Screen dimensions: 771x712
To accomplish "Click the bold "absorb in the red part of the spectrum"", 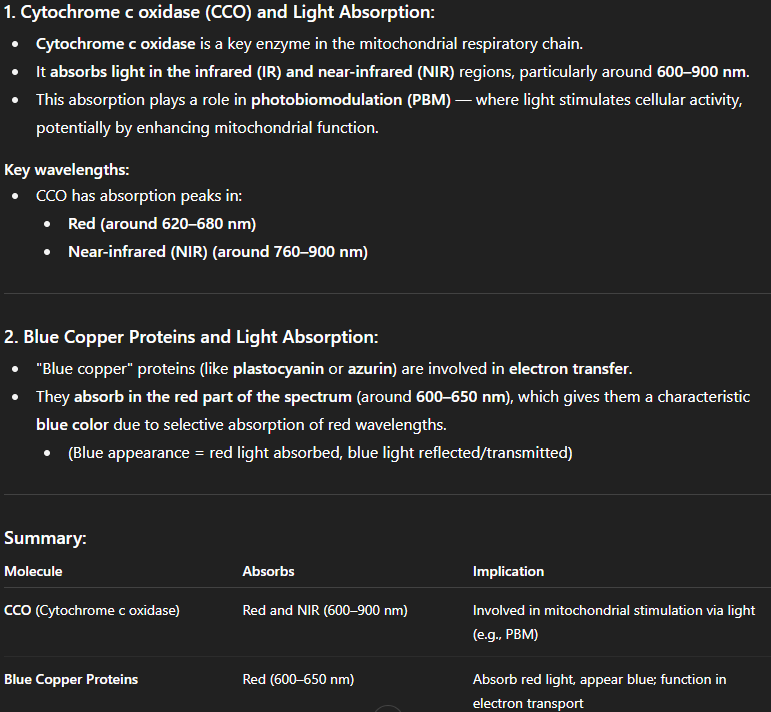I will pyautogui.click(x=213, y=397).
